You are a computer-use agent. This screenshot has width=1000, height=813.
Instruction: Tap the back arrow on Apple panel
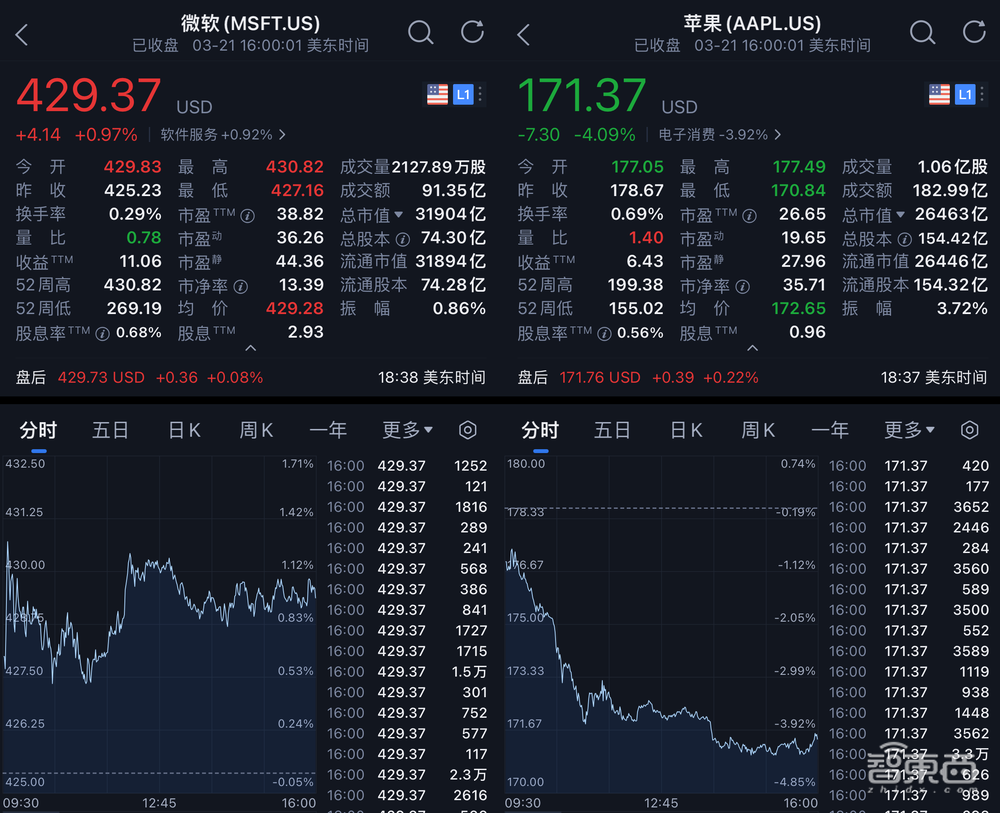pos(523,36)
